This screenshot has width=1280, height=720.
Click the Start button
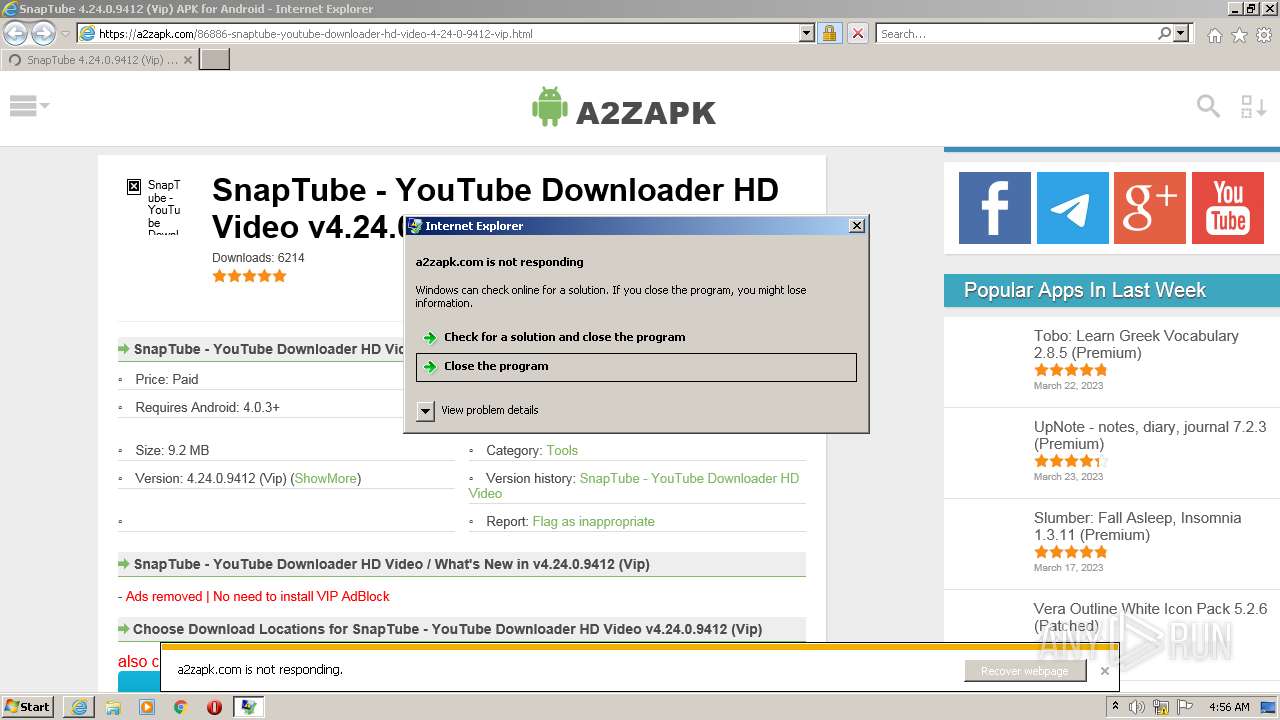(28, 707)
